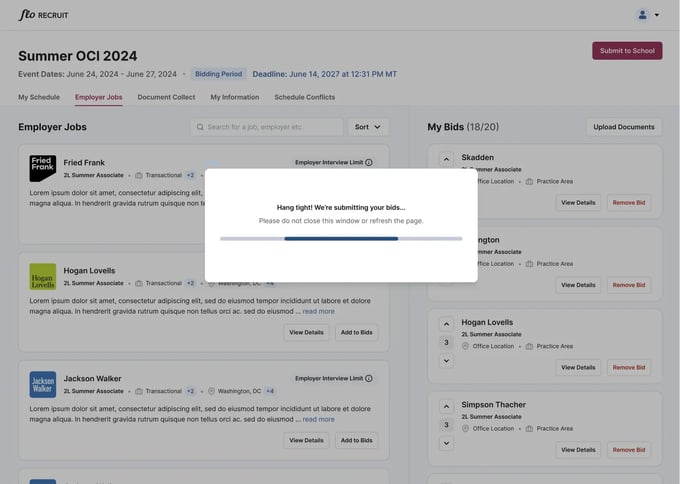Image resolution: width=680 pixels, height=484 pixels.
Task: Click Hogan Lovells bid rank number
Action: (x=446, y=342)
